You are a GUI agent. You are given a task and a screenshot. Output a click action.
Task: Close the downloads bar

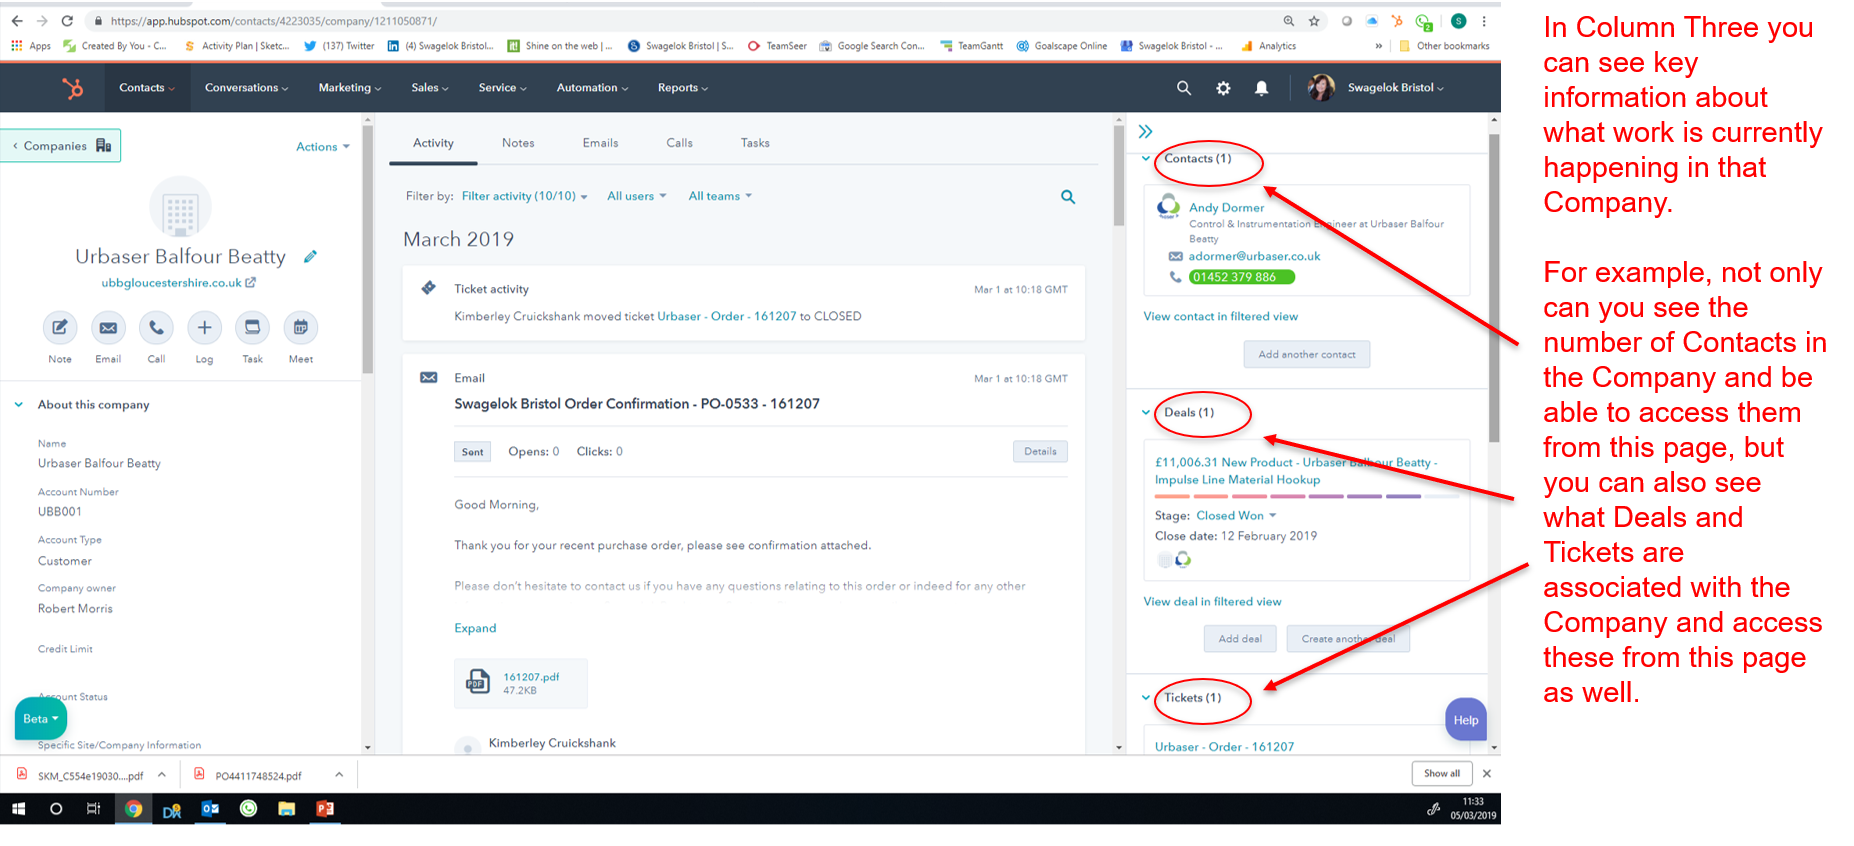click(1487, 774)
